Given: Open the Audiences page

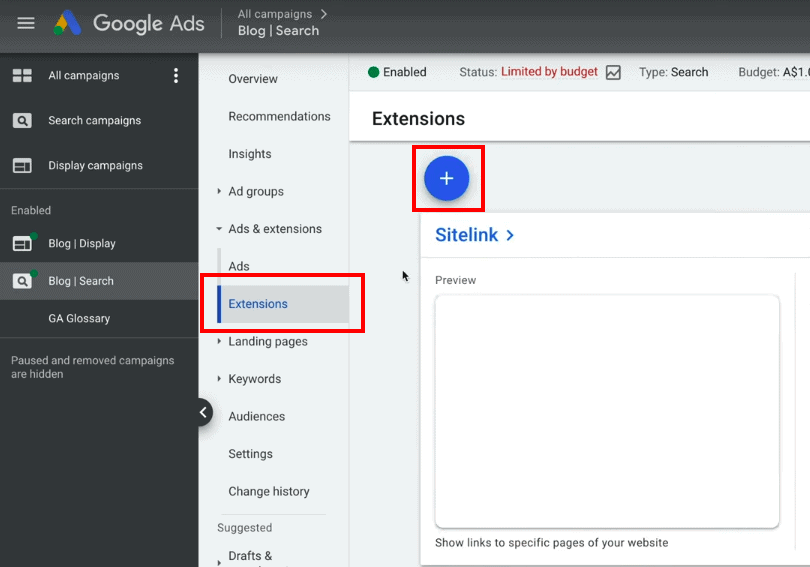Looking at the screenshot, I should click(x=256, y=416).
